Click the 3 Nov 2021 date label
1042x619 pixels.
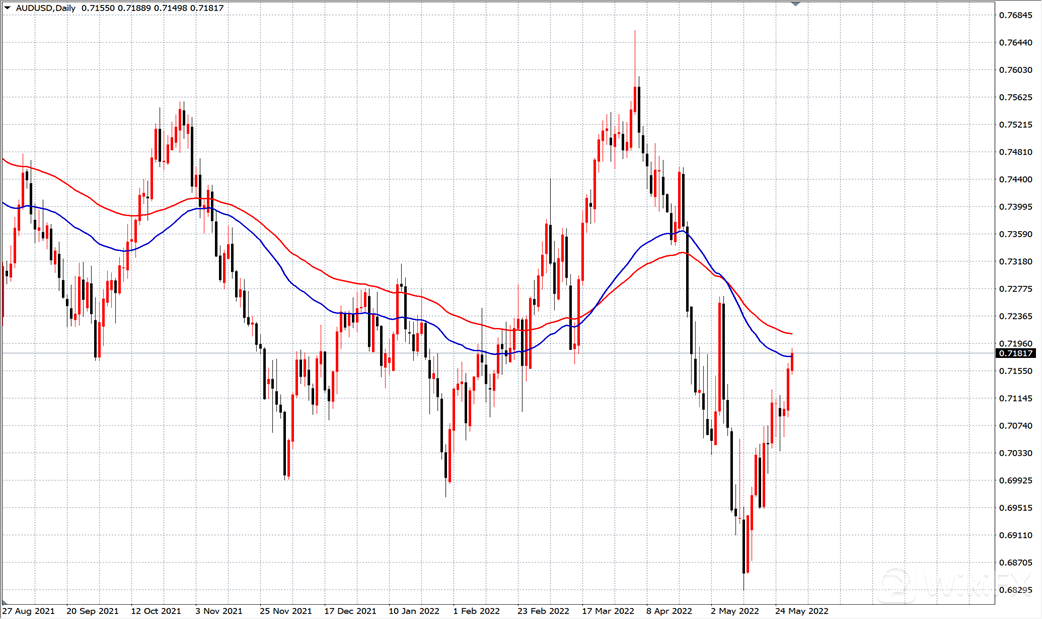coord(218,609)
